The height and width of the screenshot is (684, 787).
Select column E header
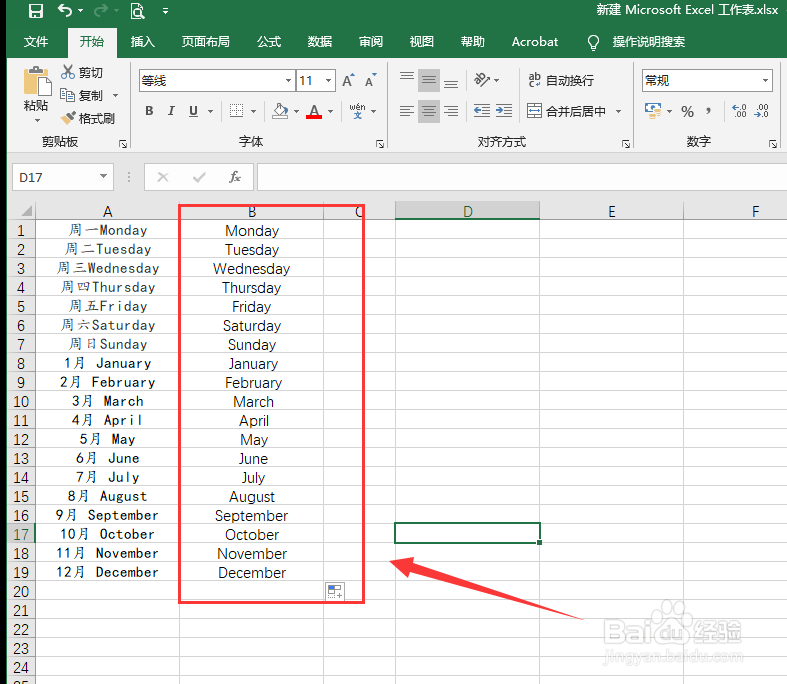(x=611, y=211)
